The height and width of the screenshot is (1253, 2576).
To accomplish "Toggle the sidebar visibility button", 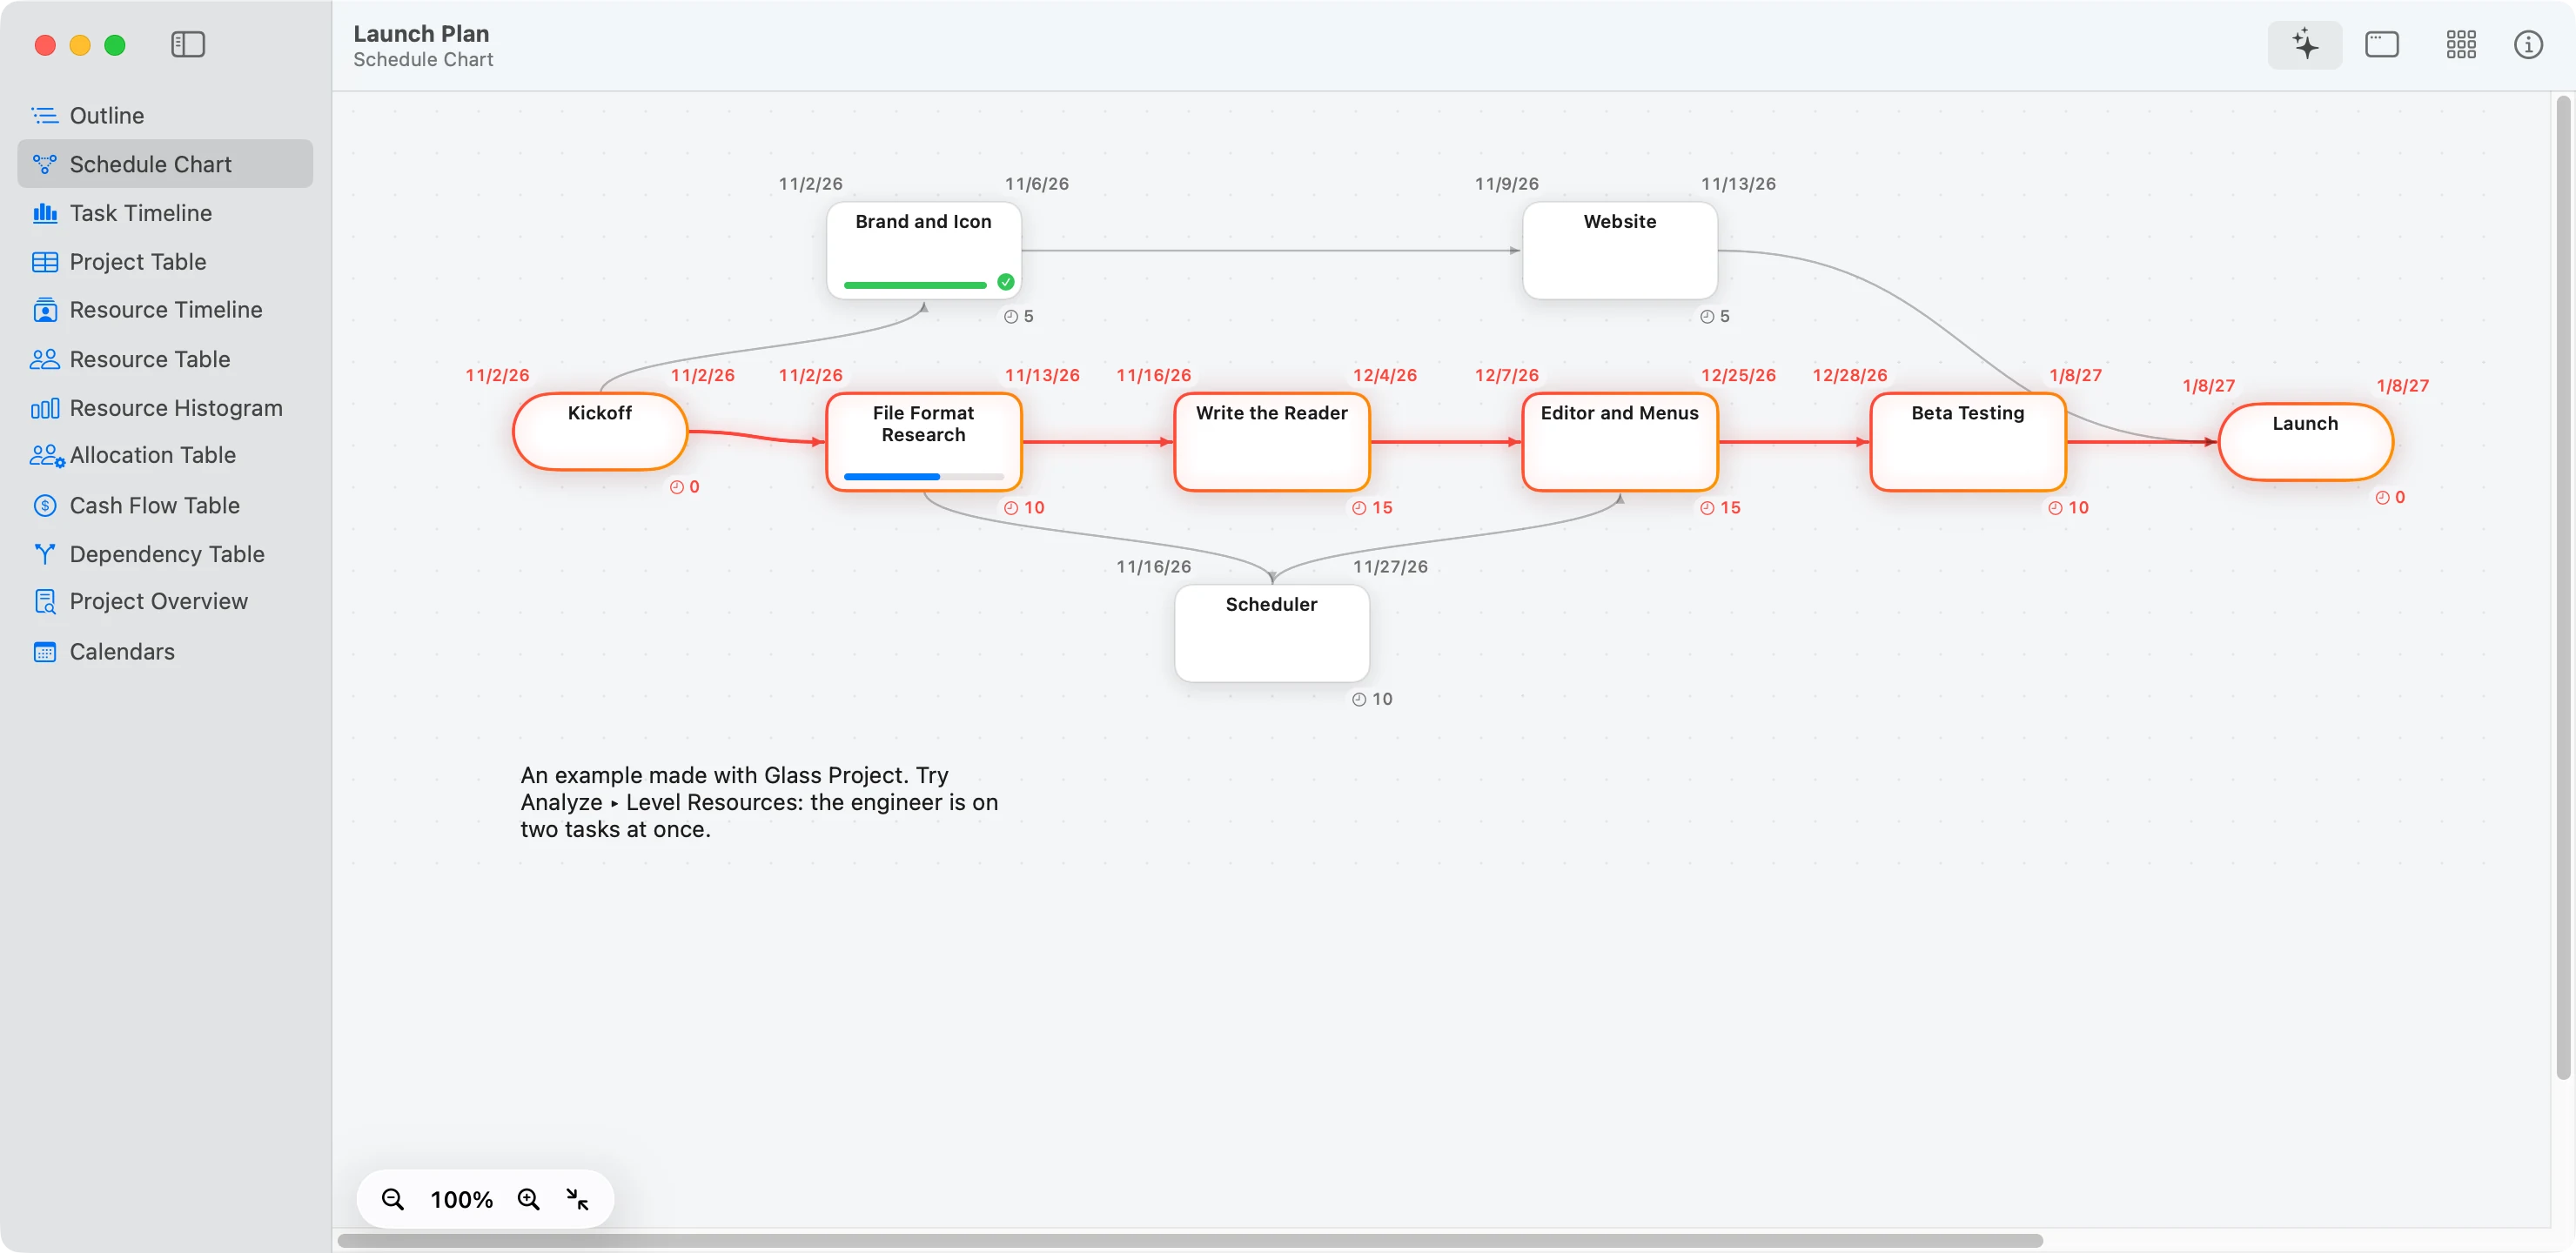I will pos(187,45).
